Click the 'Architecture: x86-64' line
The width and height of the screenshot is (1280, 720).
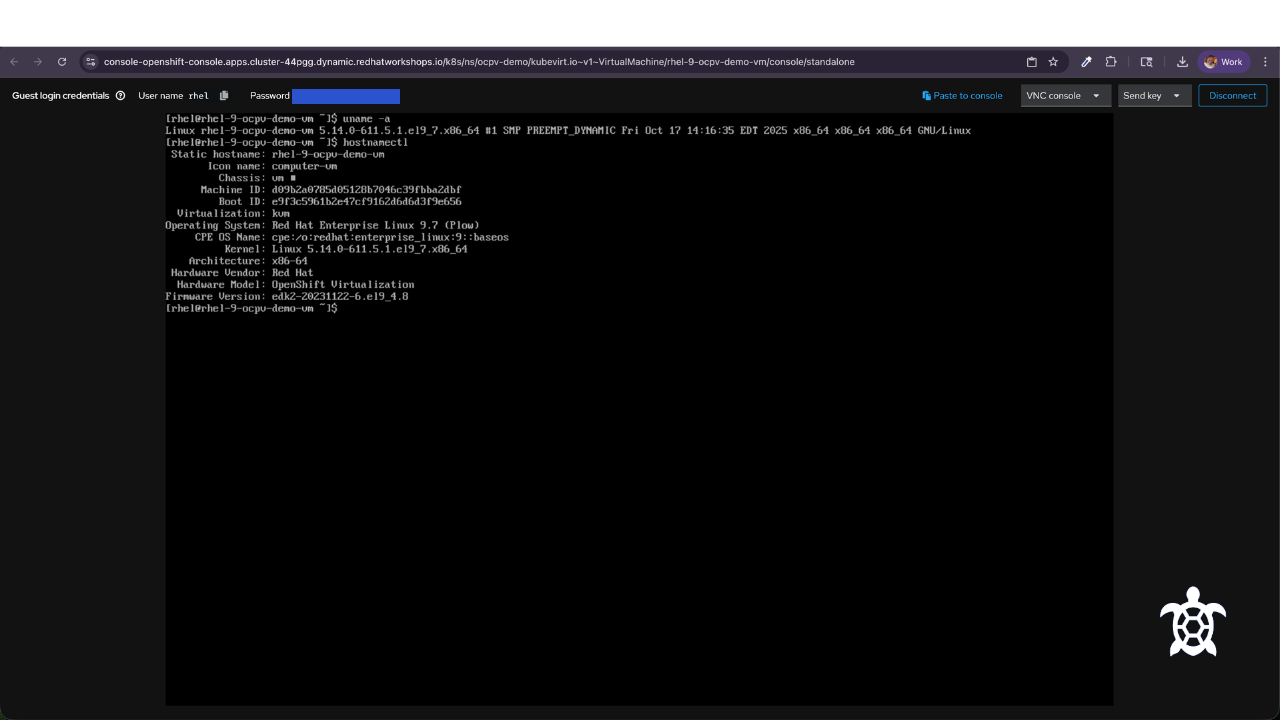(x=248, y=261)
